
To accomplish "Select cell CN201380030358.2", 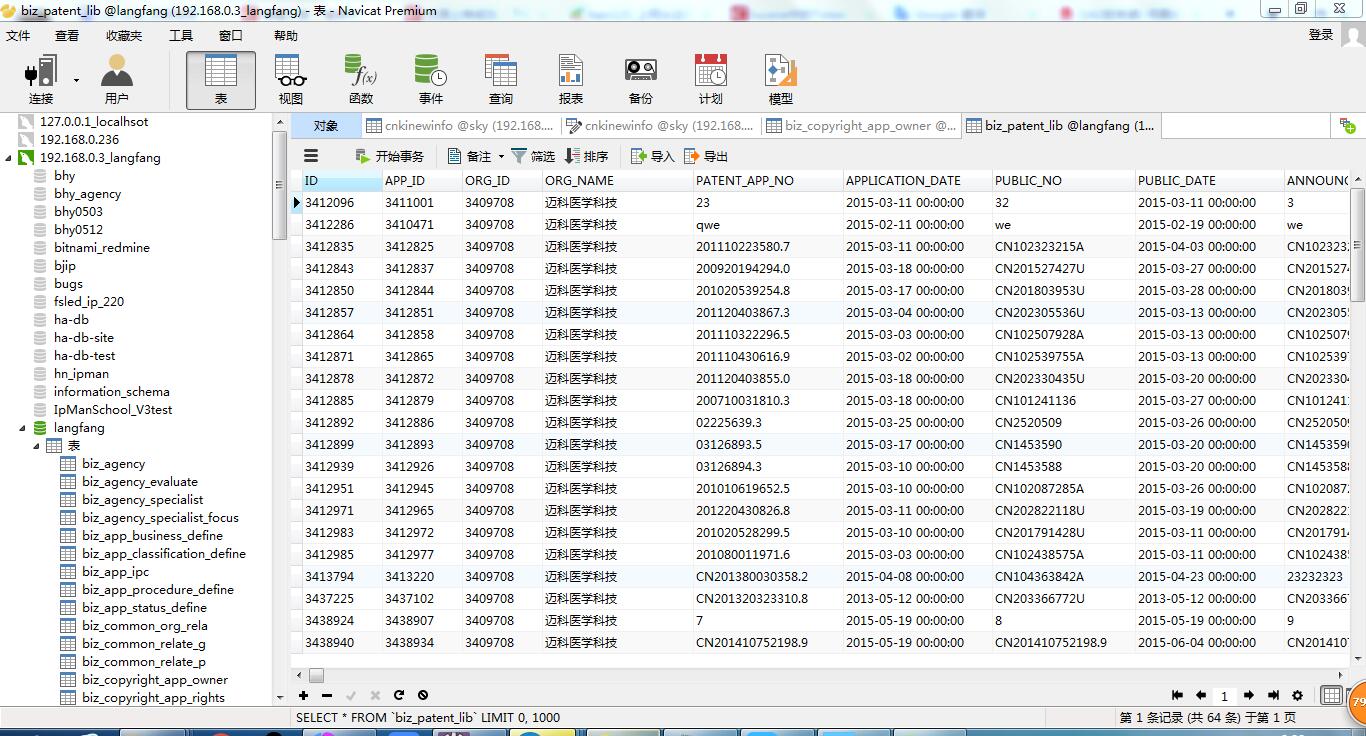I will coord(768,577).
